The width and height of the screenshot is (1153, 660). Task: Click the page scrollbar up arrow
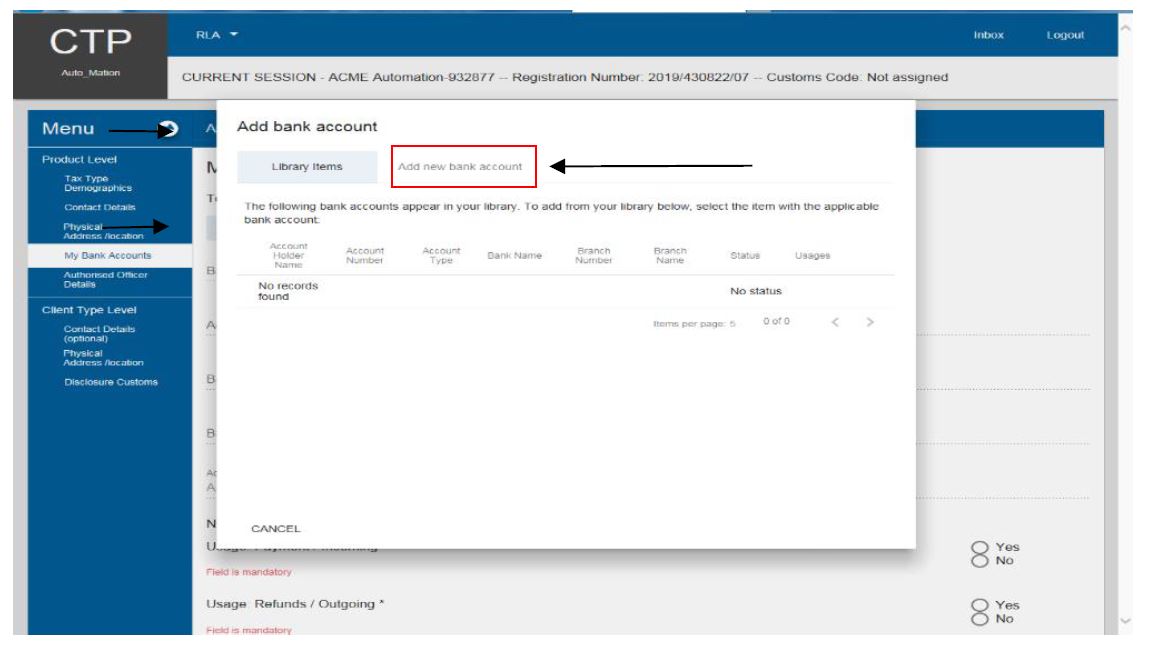pos(1125,28)
